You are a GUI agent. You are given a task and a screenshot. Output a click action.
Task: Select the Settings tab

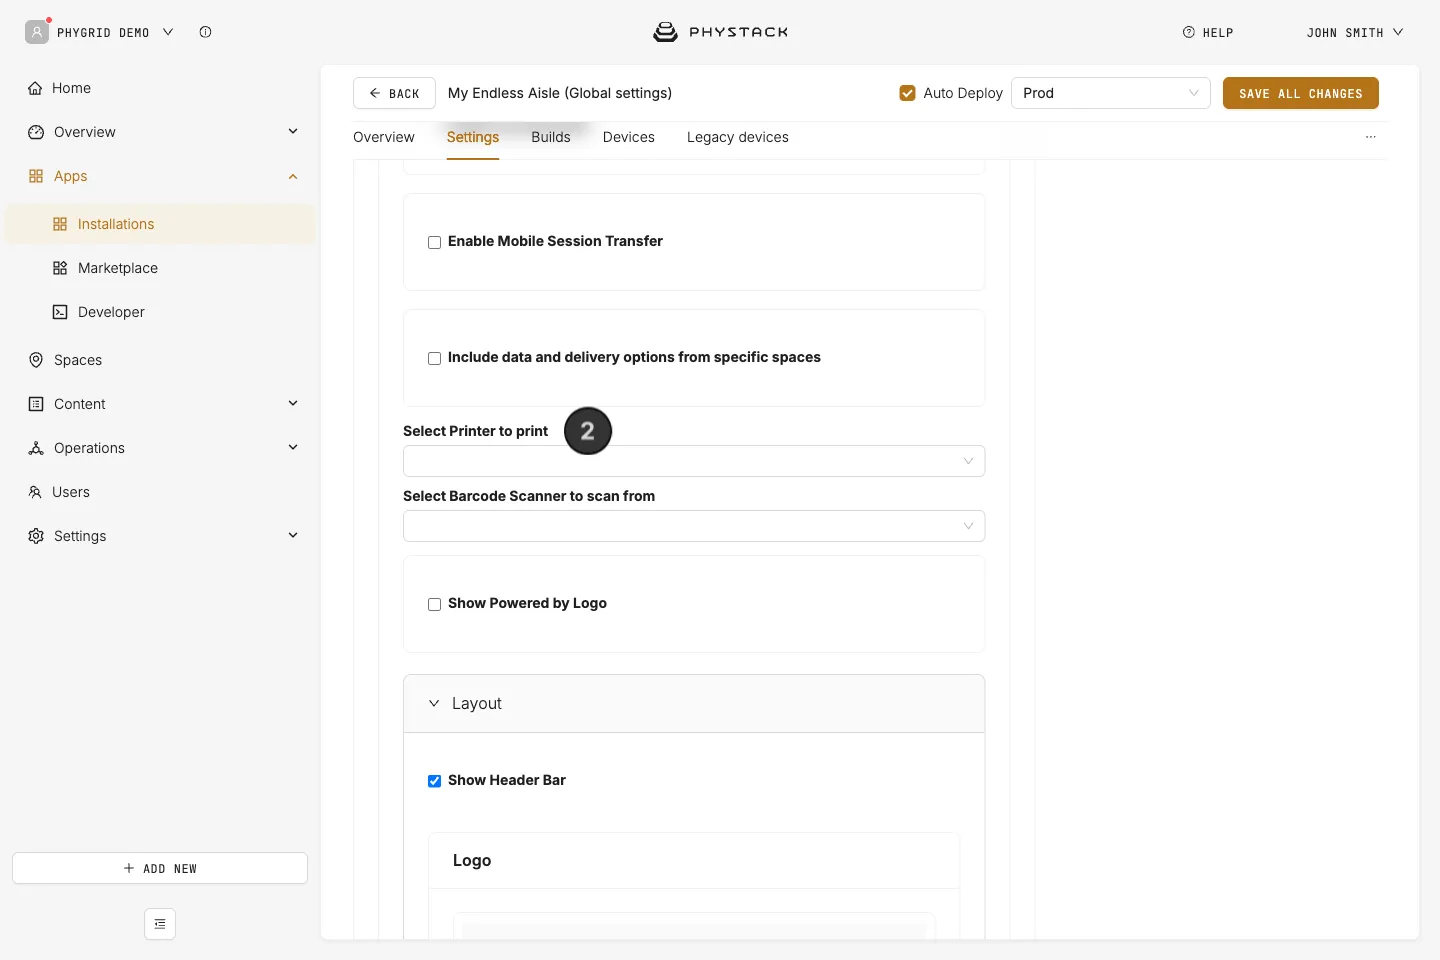(473, 137)
